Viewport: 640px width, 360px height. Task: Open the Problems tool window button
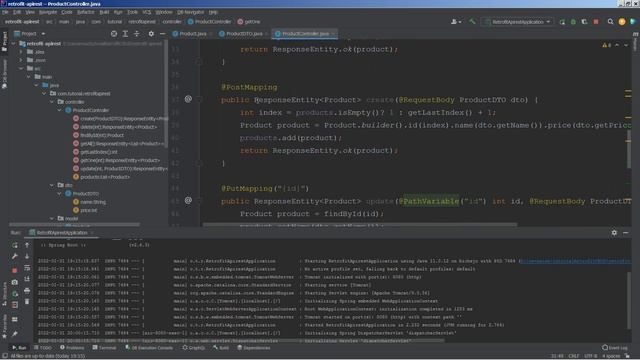tap(72, 348)
